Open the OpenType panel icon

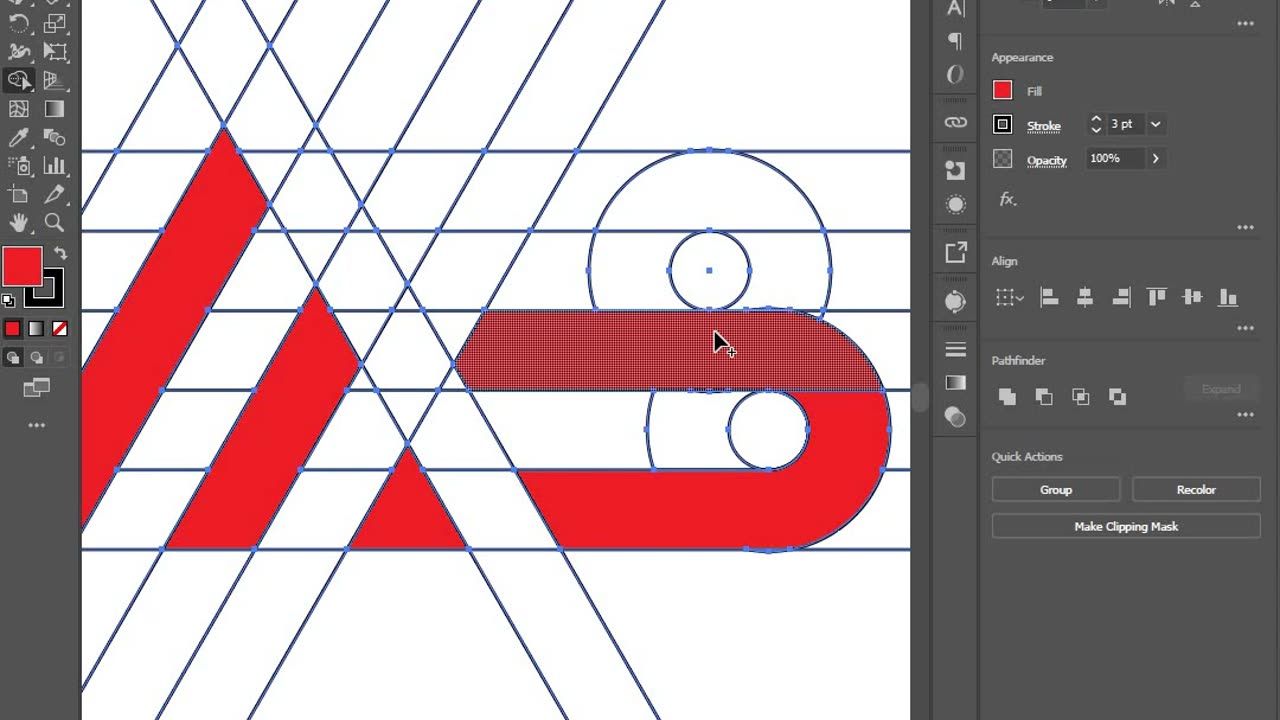[955, 75]
